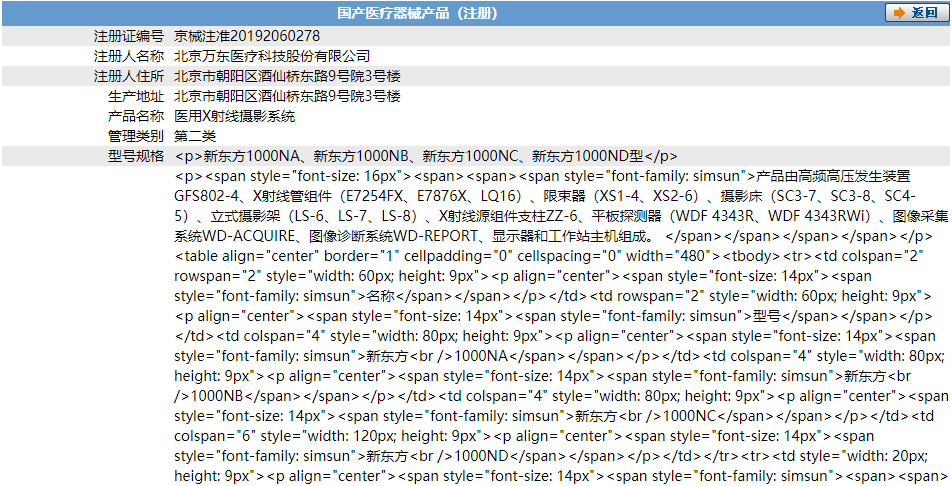This screenshot has height=486, width=952.
Task: Select product name 医用X射线摄影系统
Action: tap(235, 116)
